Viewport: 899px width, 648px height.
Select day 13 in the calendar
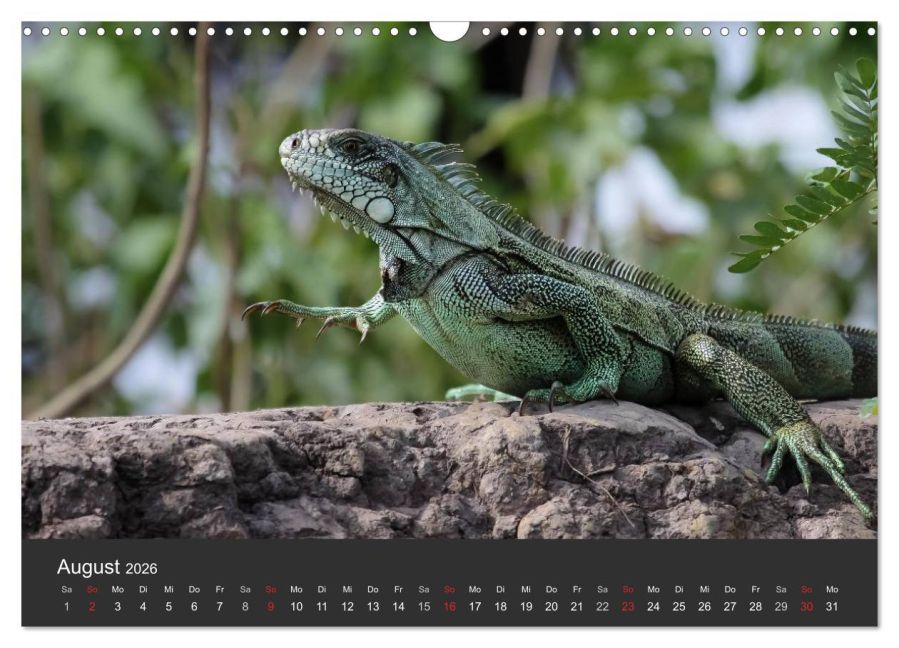point(373,607)
